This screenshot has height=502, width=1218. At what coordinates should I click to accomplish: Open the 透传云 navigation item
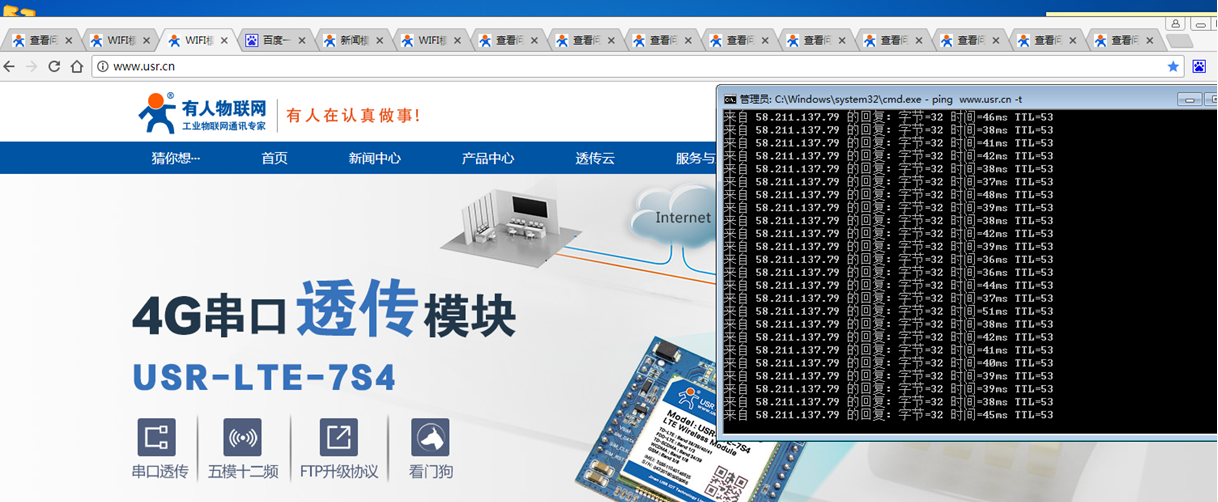595,158
